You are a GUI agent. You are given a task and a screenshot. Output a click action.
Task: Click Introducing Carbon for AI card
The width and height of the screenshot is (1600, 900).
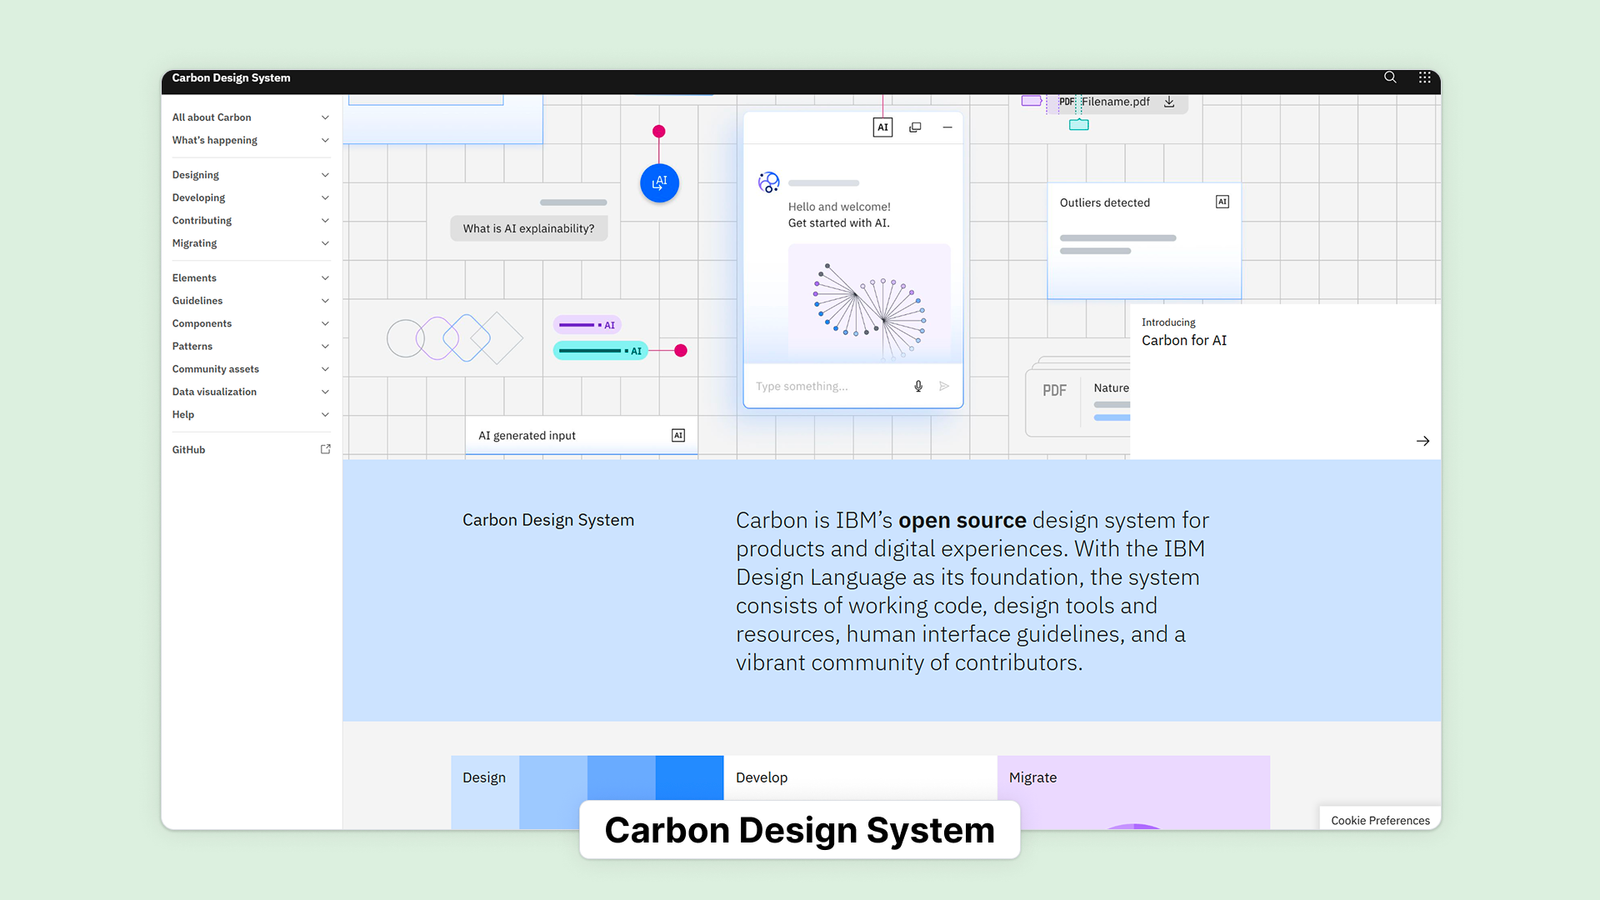(x=1285, y=381)
